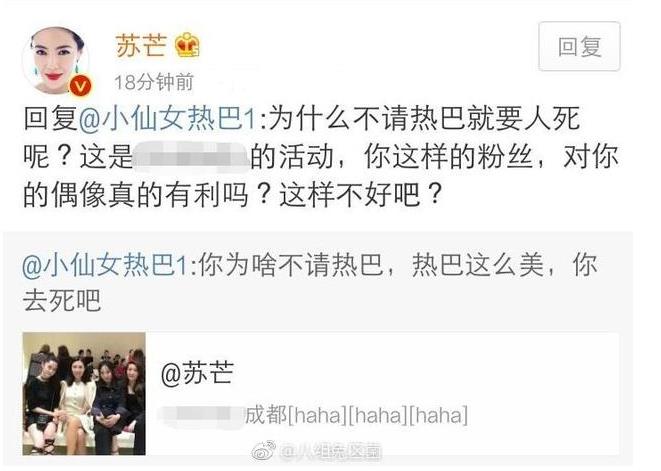
Task: Tap the orange V verified badge
Action: pyautogui.click(x=80, y=86)
